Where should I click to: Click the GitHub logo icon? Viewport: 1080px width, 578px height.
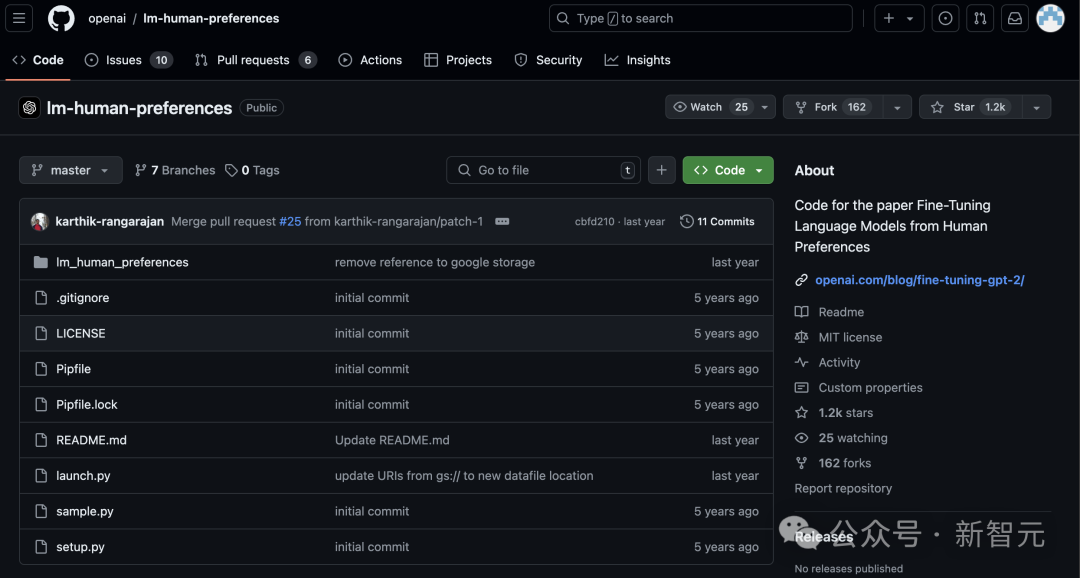point(62,18)
